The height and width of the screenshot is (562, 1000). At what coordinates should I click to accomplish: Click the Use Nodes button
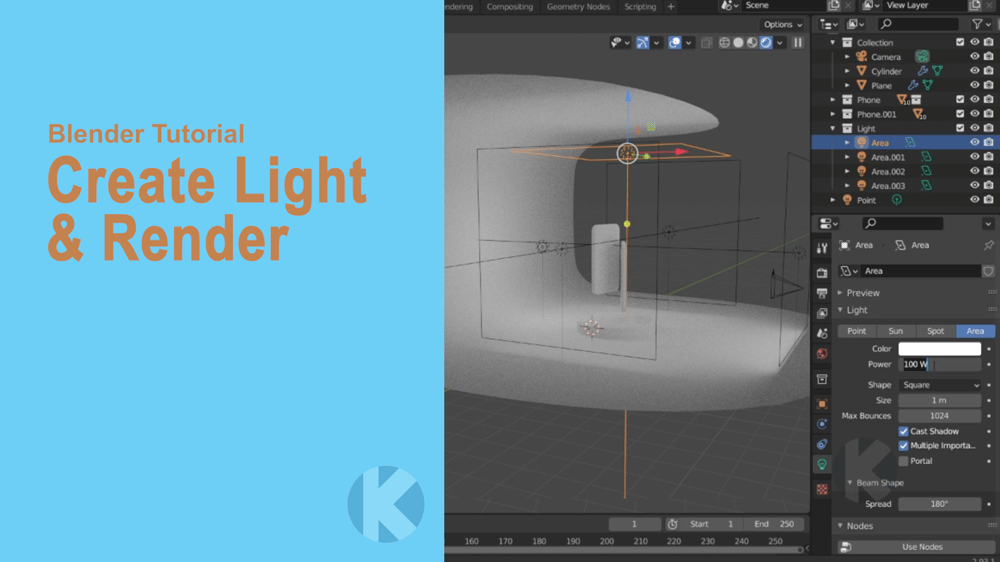pyautogui.click(x=916, y=547)
